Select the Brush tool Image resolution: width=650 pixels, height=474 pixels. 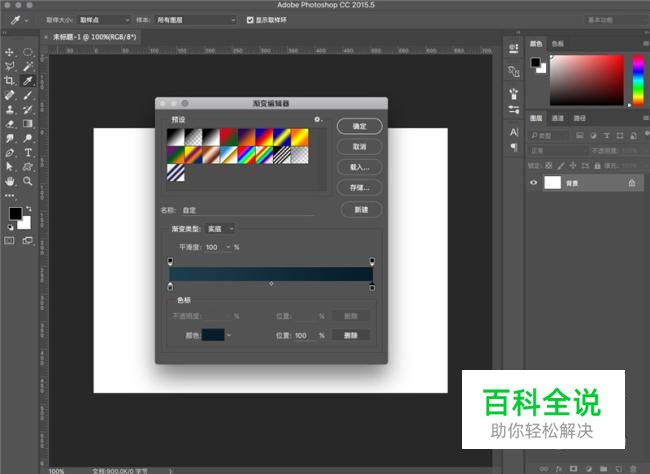tap(28, 95)
